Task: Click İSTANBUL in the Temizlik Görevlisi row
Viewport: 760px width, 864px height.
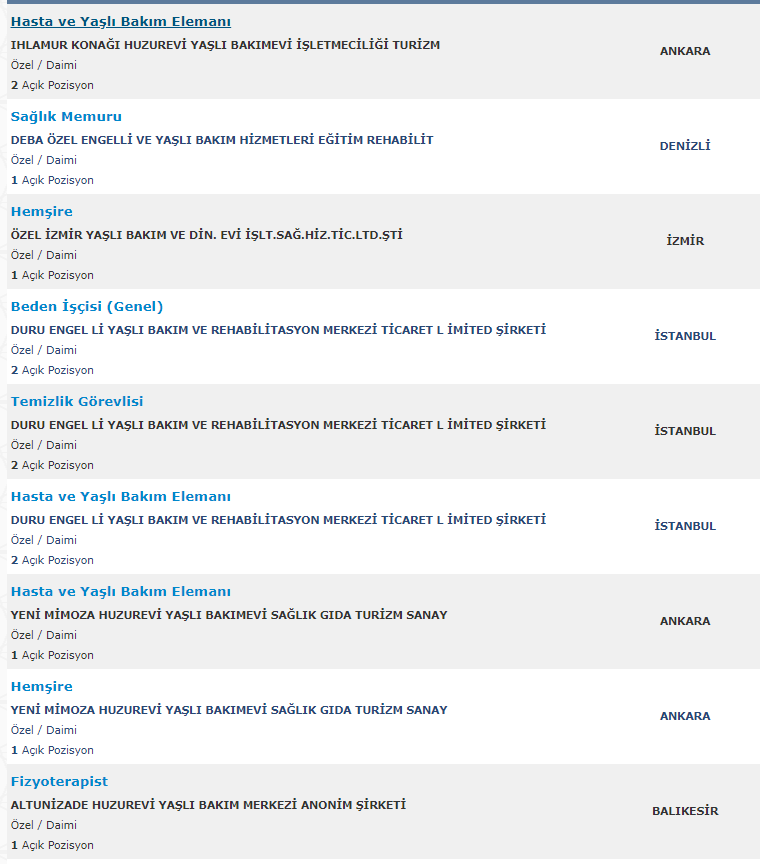Action: 685,431
